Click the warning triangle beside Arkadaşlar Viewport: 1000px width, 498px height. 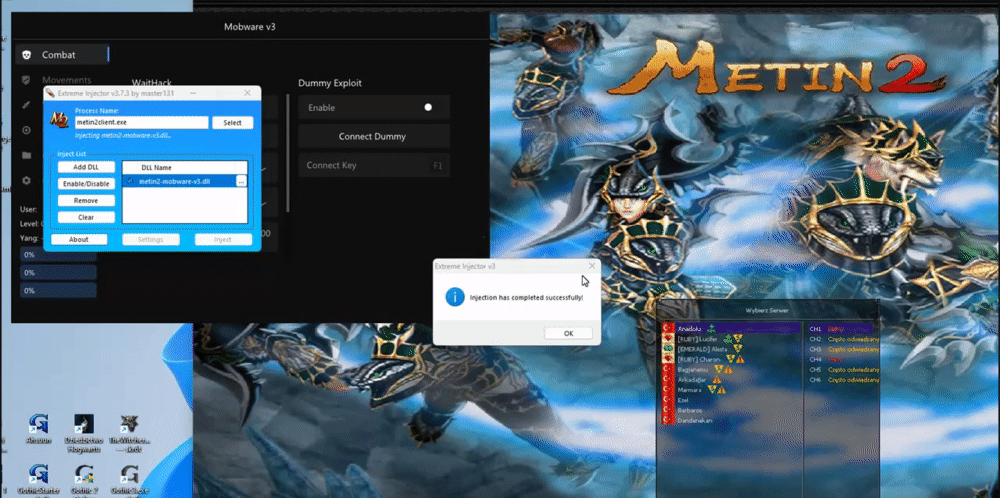(x=717, y=379)
